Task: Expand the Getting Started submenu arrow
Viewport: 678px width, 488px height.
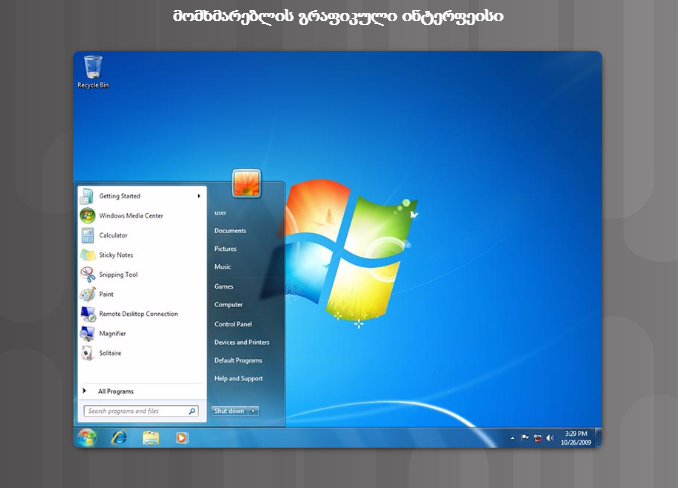Action: tap(199, 196)
